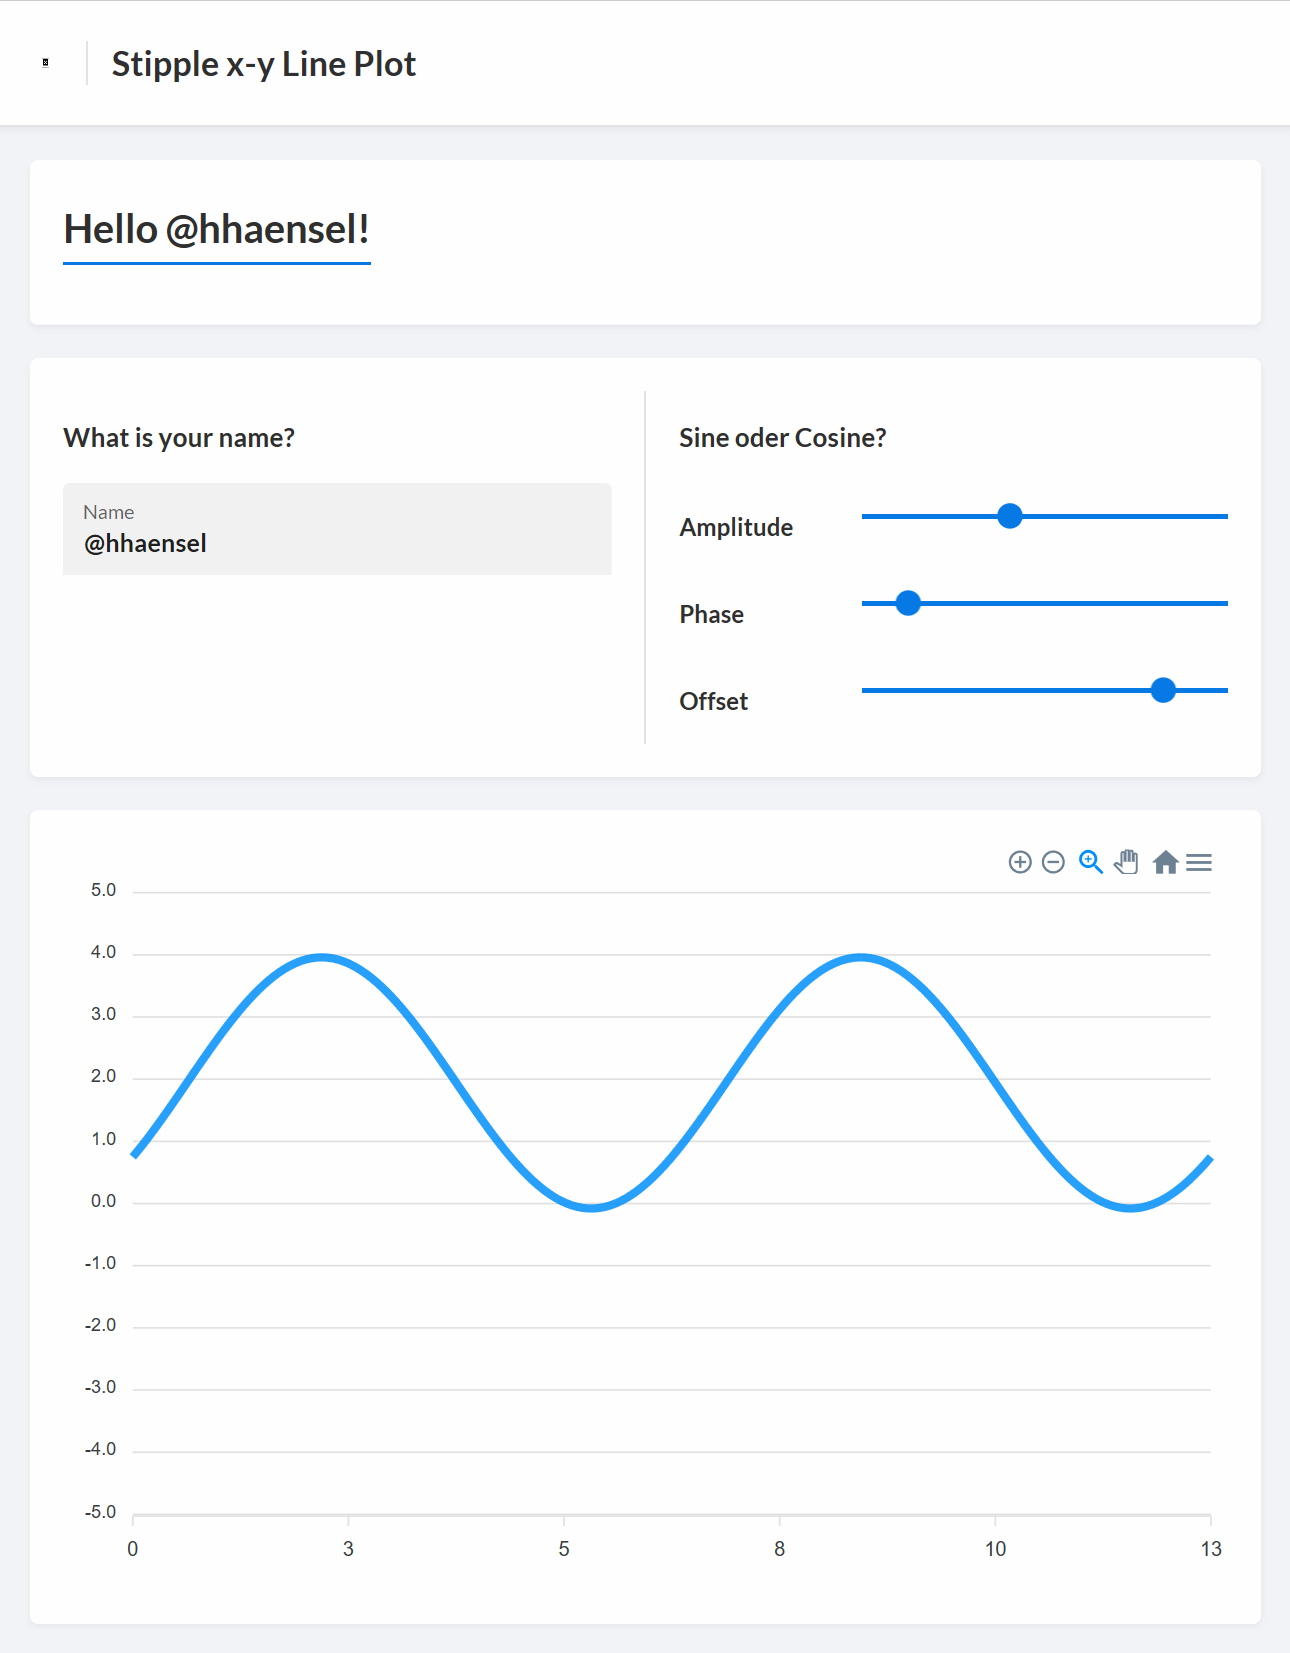The height and width of the screenshot is (1653, 1290).
Task: Click the Hello @hhaensel! heading
Action: click(x=217, y=229)
